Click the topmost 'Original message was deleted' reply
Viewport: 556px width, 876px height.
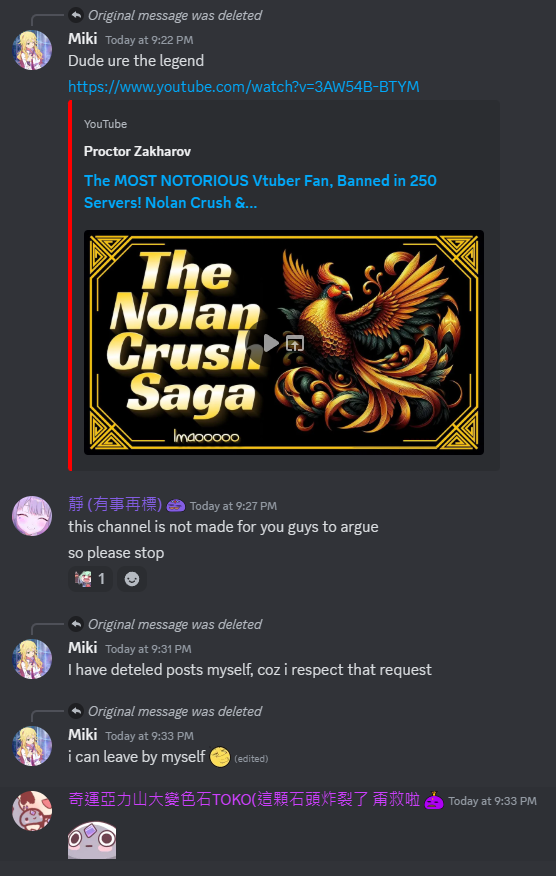pos(174,15)
